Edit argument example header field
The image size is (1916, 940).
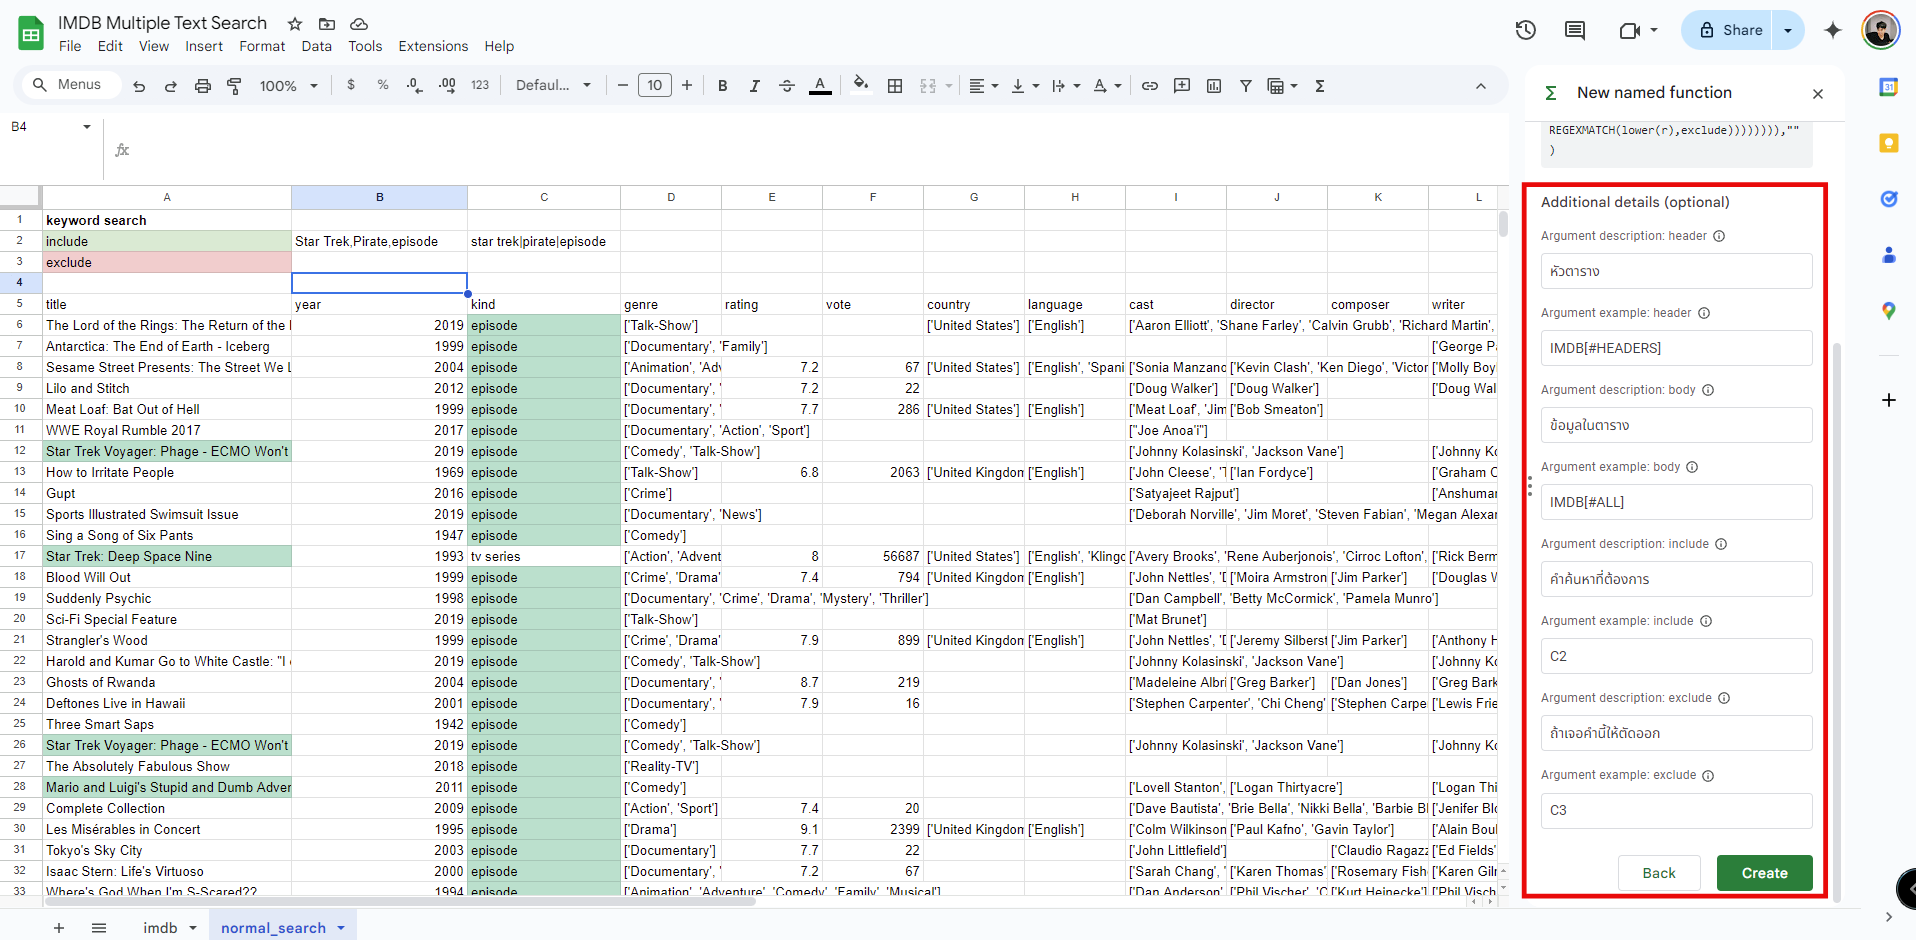click(1676, 348)
